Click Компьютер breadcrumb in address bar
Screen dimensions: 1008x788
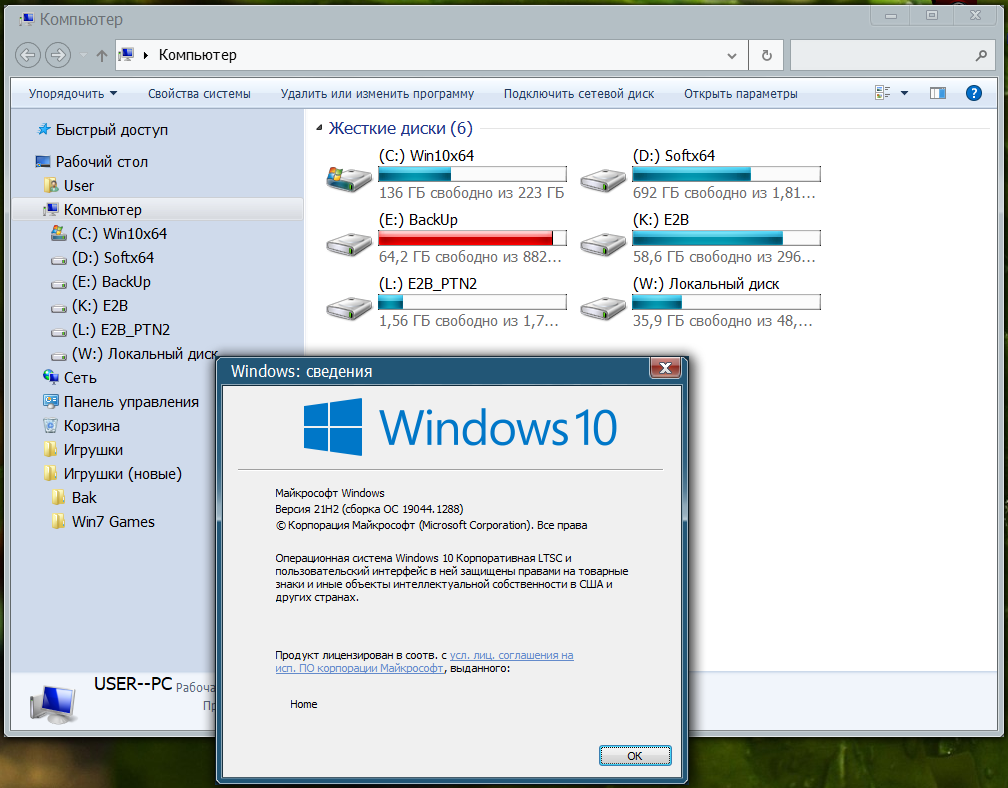pos(197,55)
